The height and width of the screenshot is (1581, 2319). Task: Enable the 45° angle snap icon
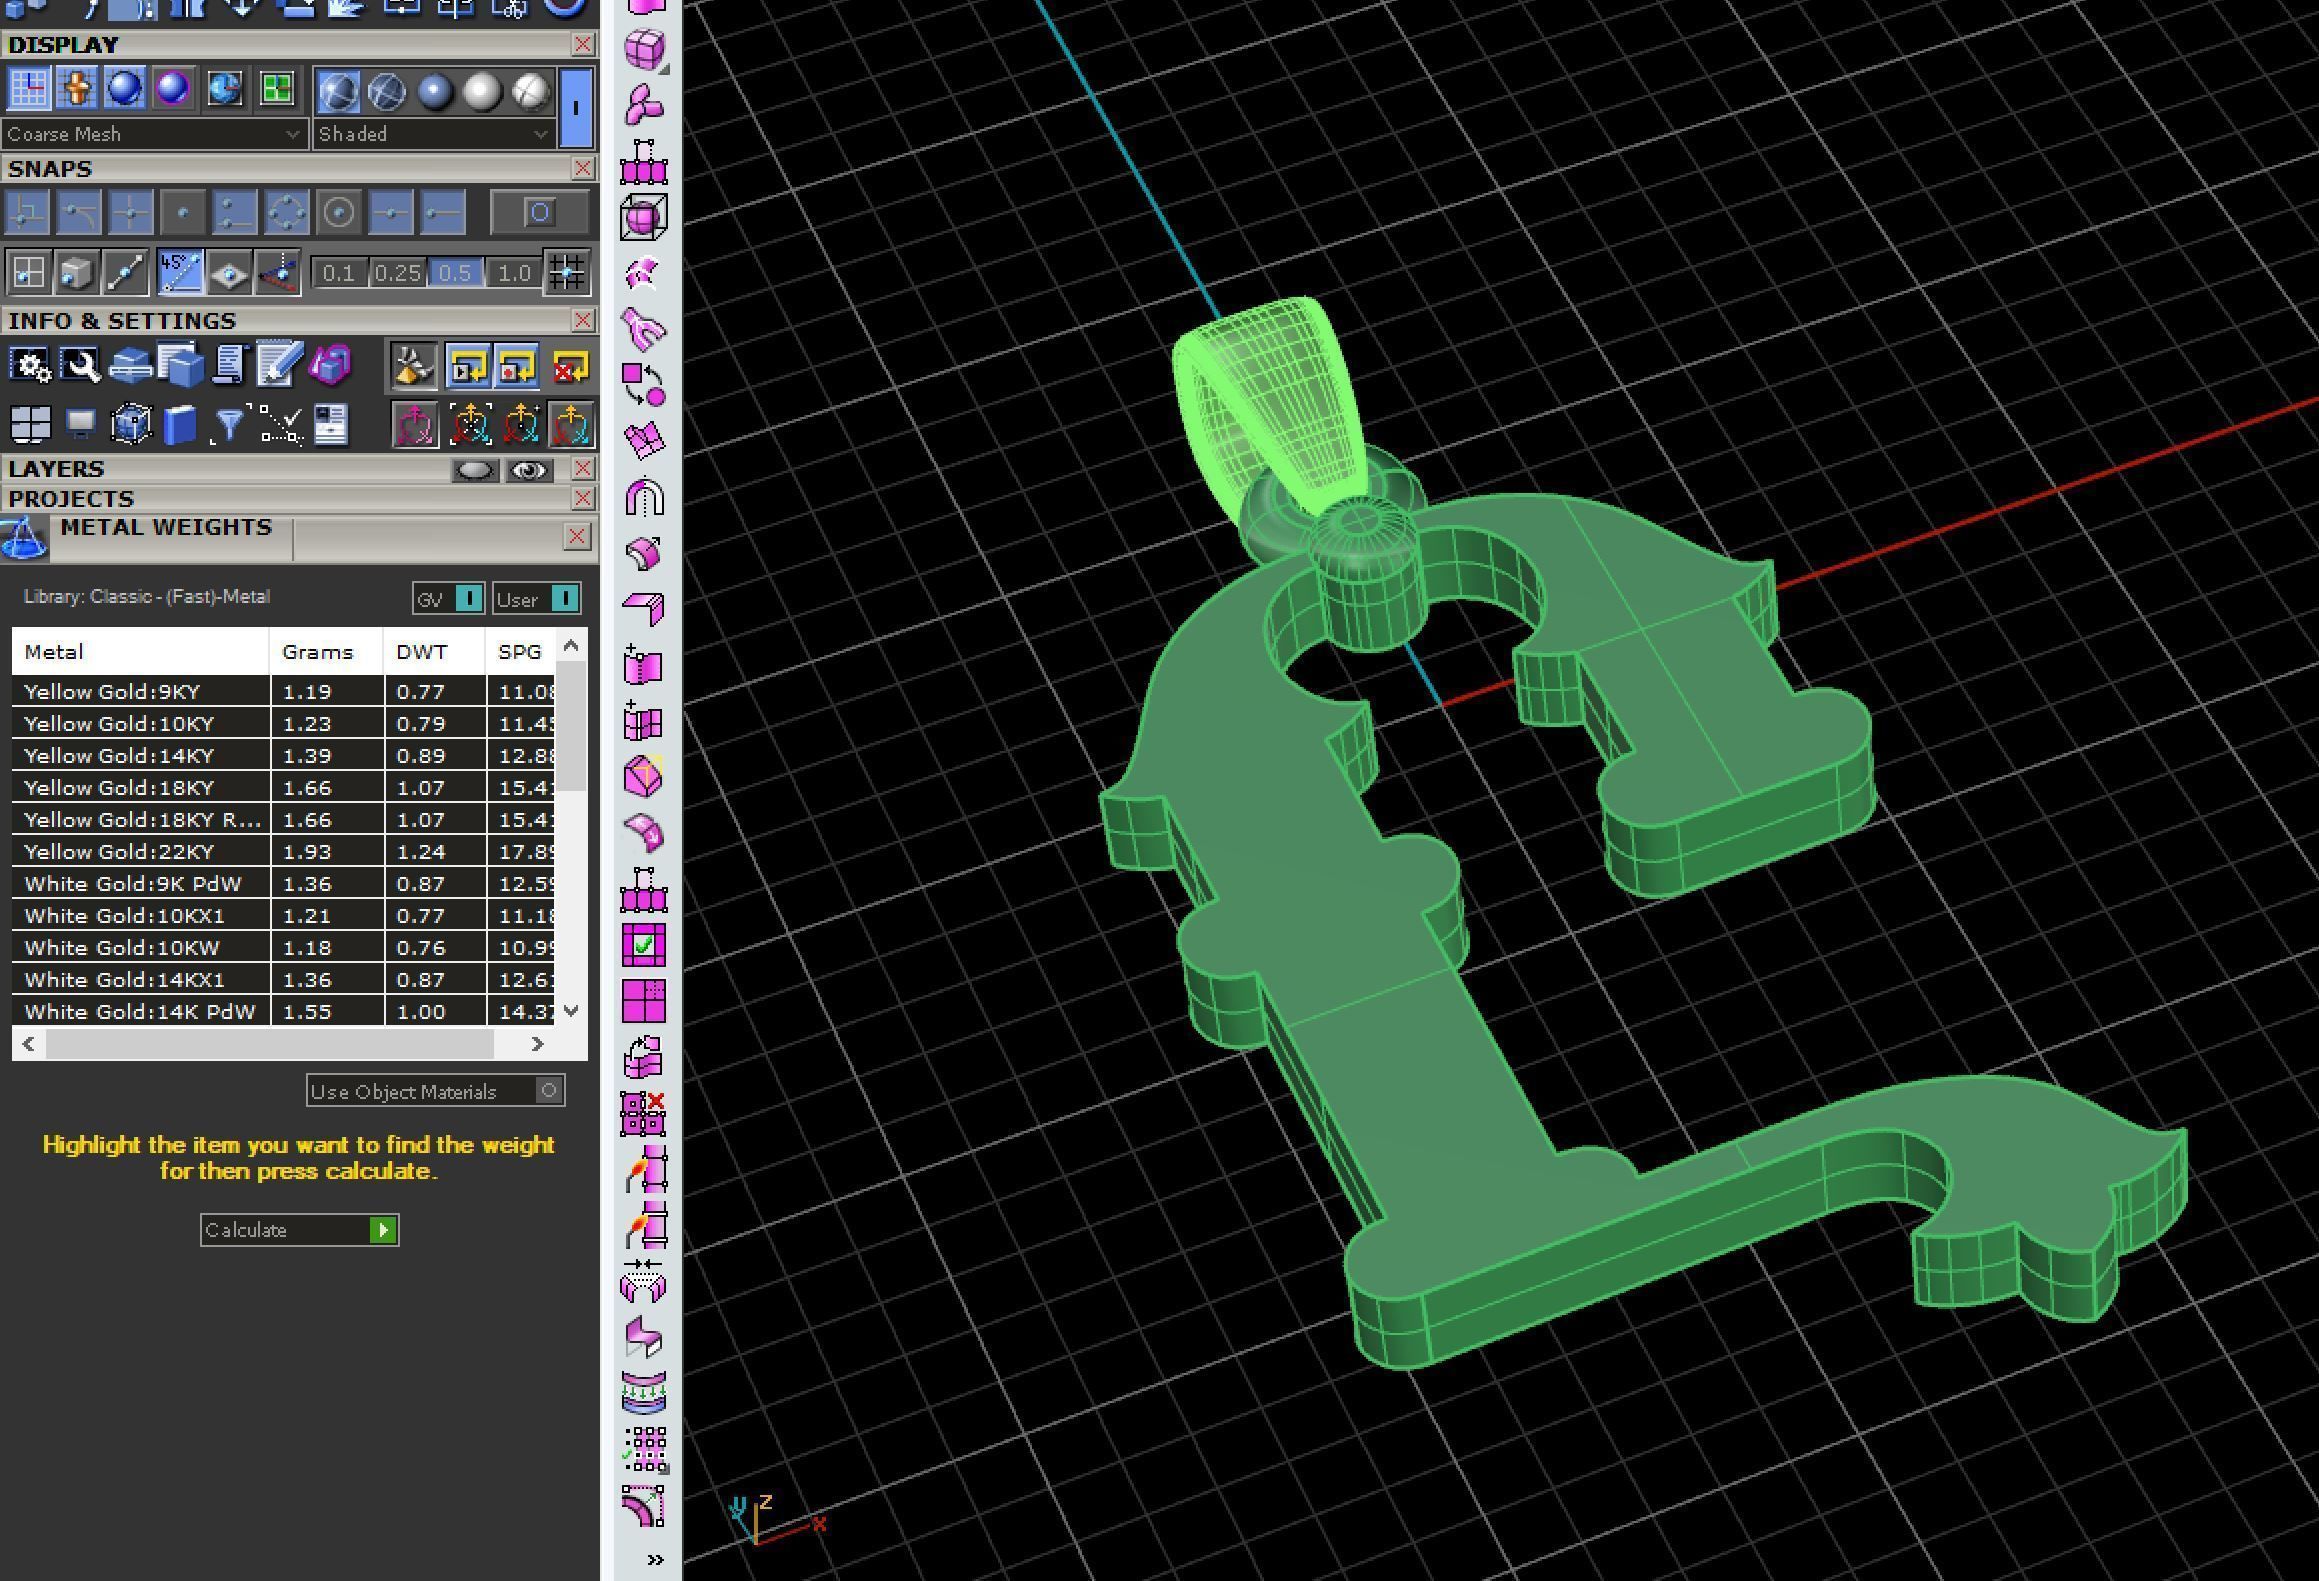180,272
